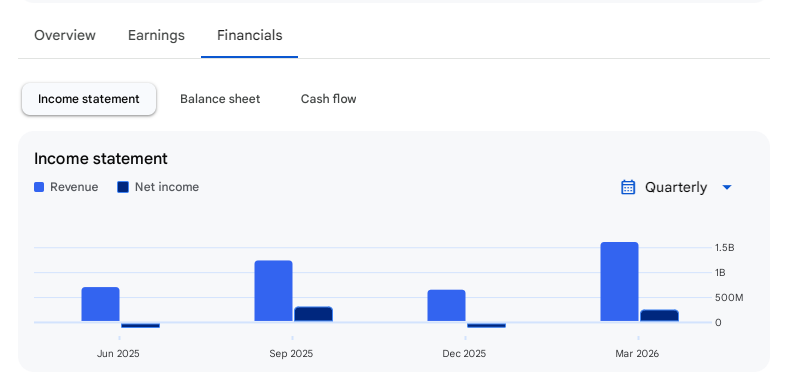Click the Revenue legend label
The width and height of the screenshot is (790, 390).
coord(74,187)
